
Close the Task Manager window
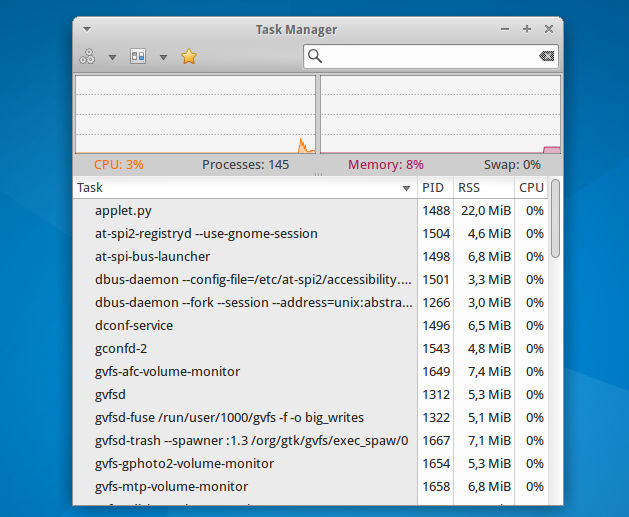(547, 29)
